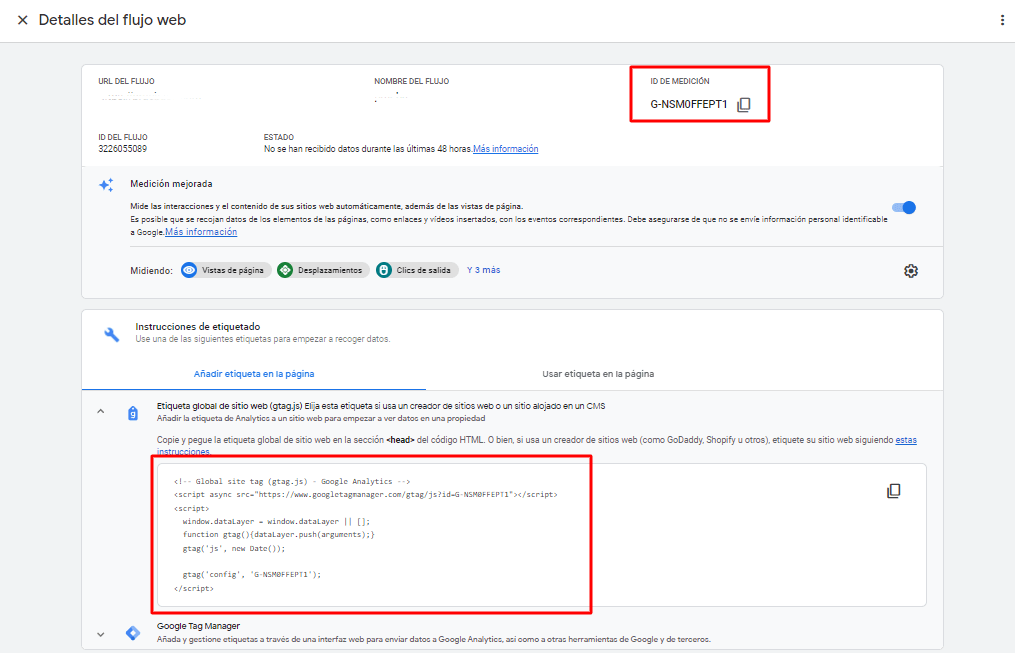Open Más información link under Medición mejorada
Image resolution: width=1015 pixels, height=653 pixels.
(201, 232)
